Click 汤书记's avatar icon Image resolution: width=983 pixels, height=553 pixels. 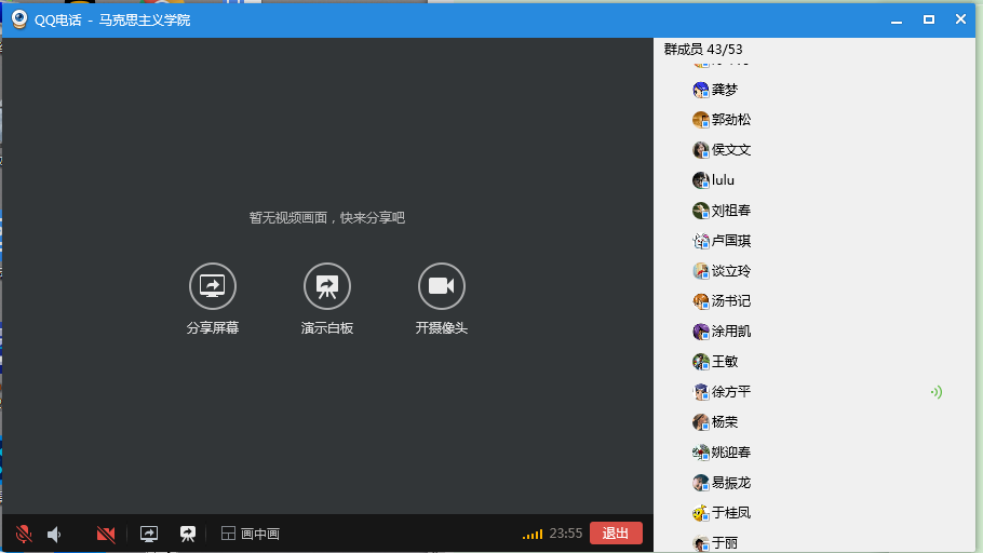coord(701,301)
